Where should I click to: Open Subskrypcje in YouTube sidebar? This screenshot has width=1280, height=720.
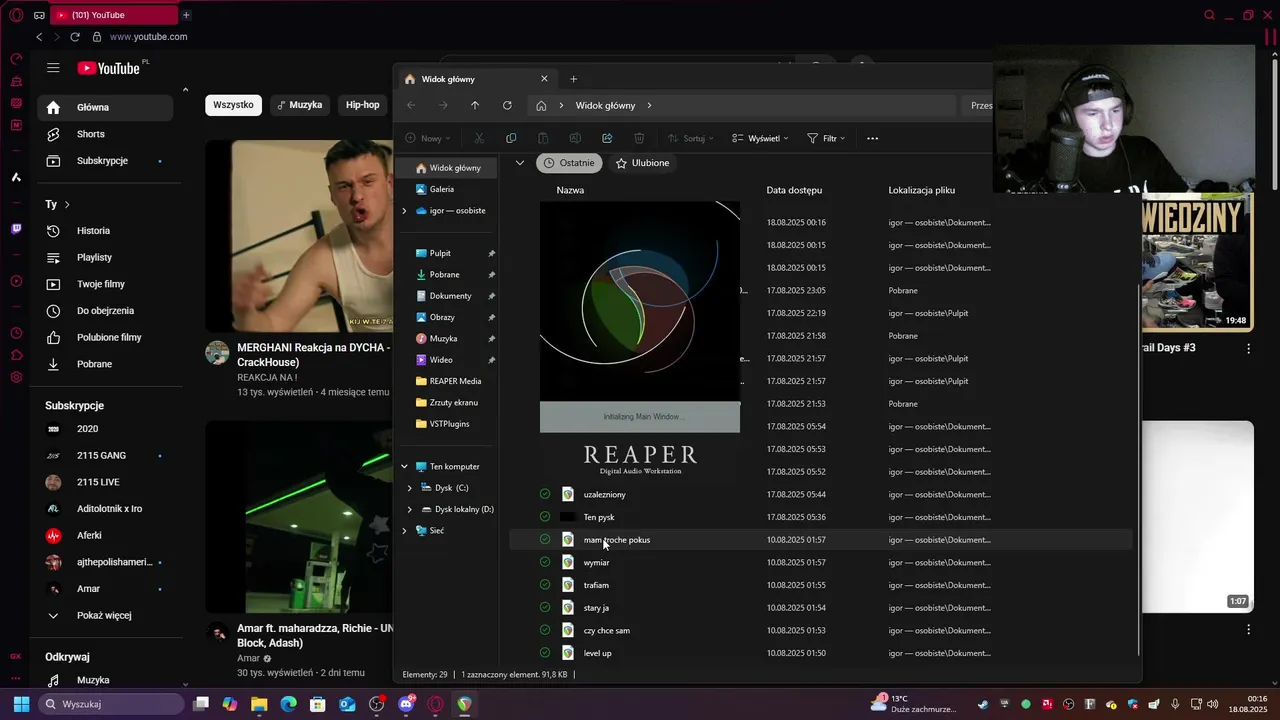(105, 160)
